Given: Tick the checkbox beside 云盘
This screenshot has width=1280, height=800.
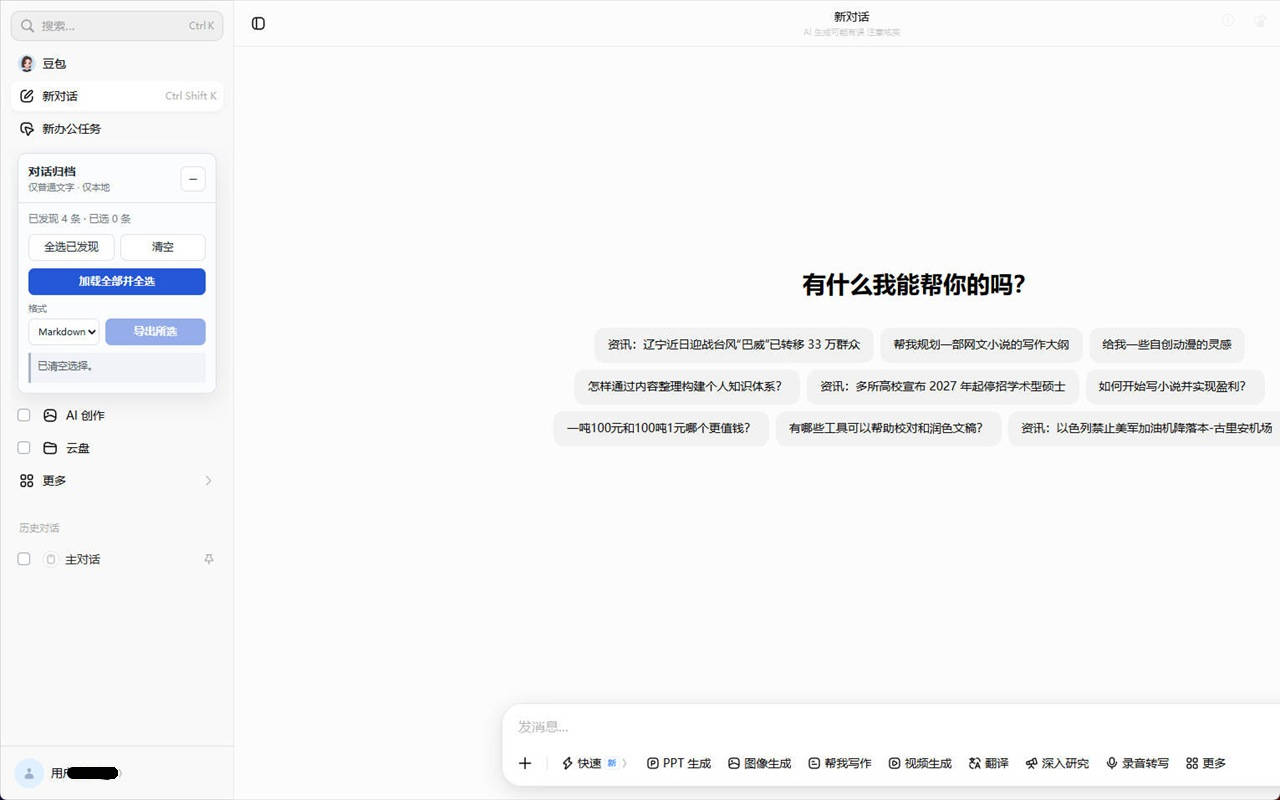Looking at the screenshot, I should [24, 448].
